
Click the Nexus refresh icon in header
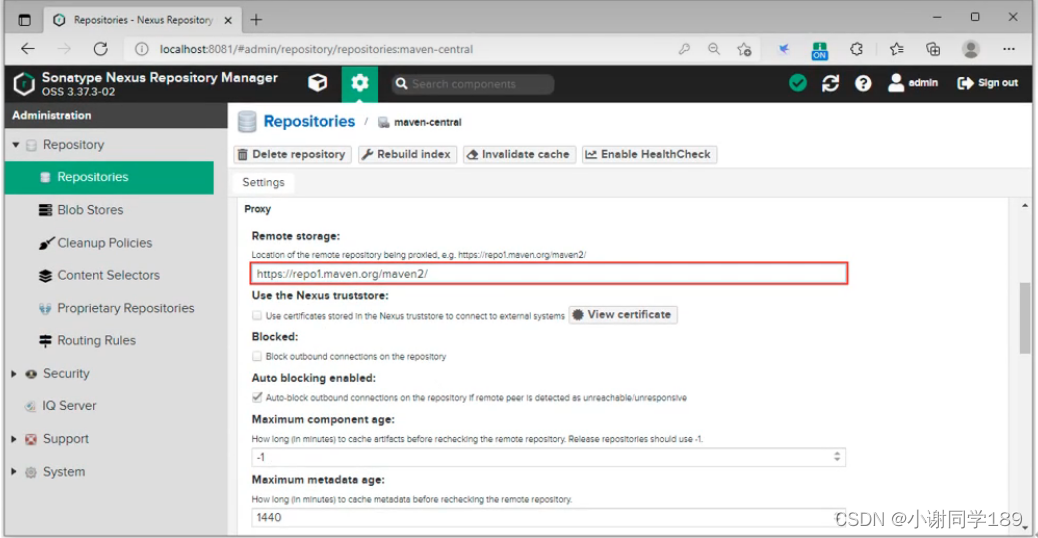pos(830,83)
